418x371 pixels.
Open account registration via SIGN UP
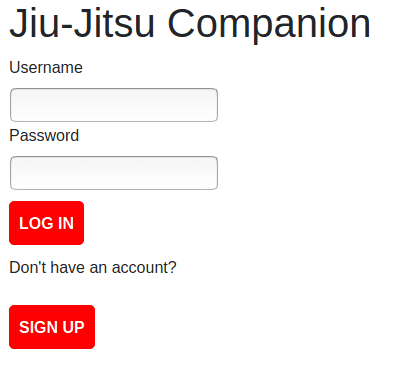52,327
